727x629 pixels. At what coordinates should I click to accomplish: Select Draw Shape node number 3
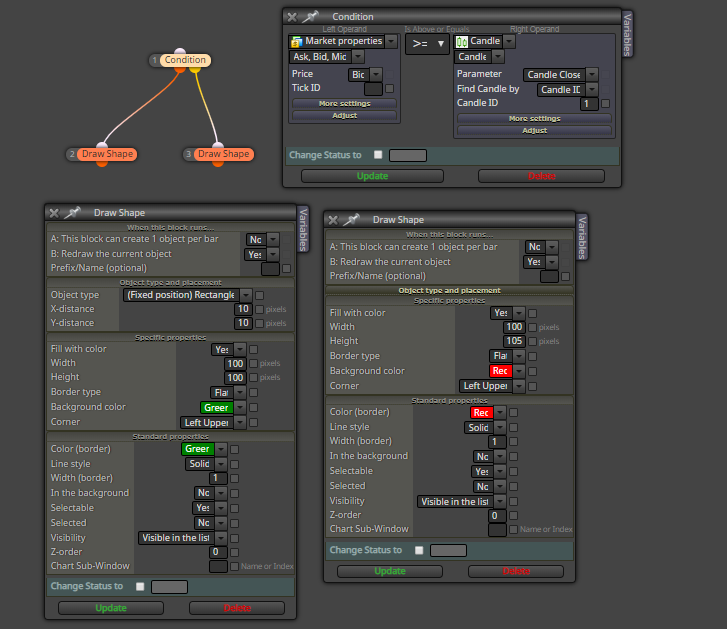(x=223, y=154)
